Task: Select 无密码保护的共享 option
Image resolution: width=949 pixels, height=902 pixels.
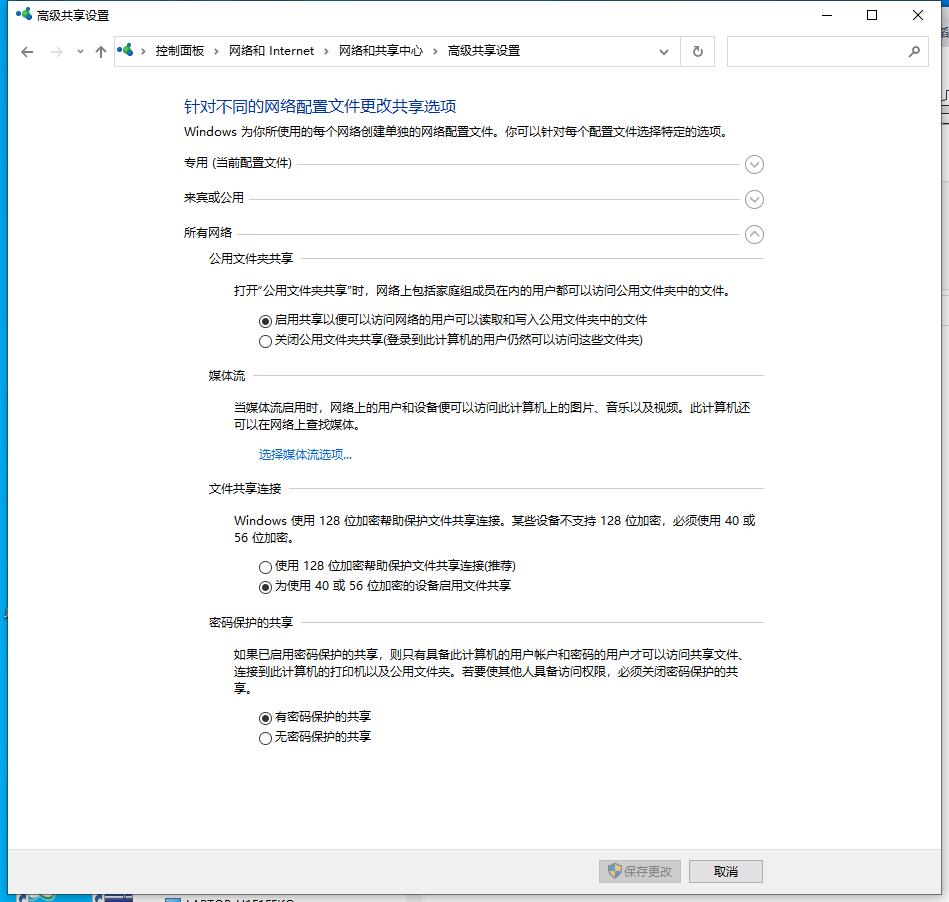Action: point(265,738)
